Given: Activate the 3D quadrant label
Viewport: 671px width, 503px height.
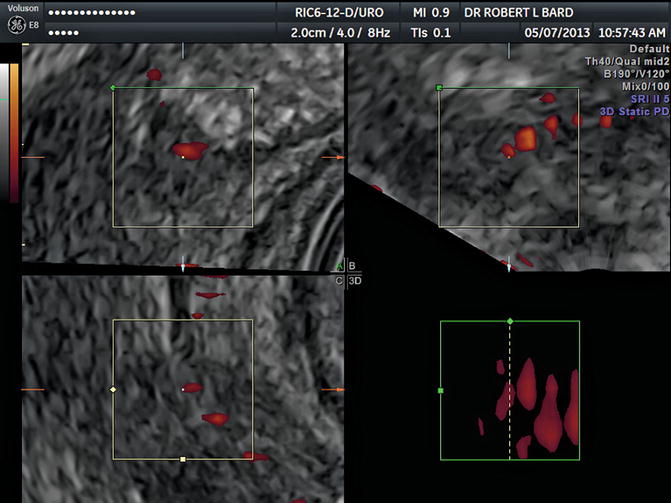Looking at the screenshot, I should (353, 281).
